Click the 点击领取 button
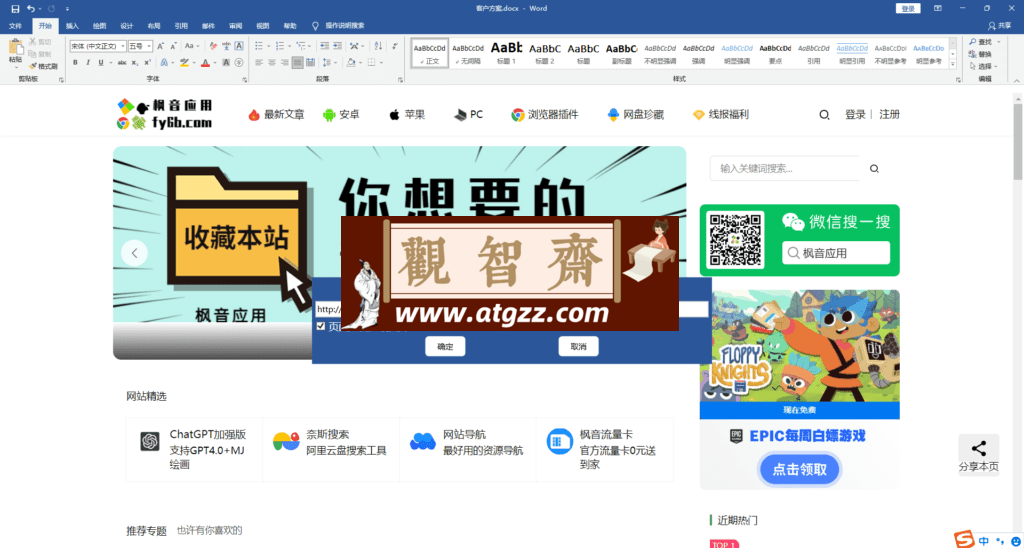Image resolution: width=1024 pixels, height=548 pixels. [x=800, y=469]
